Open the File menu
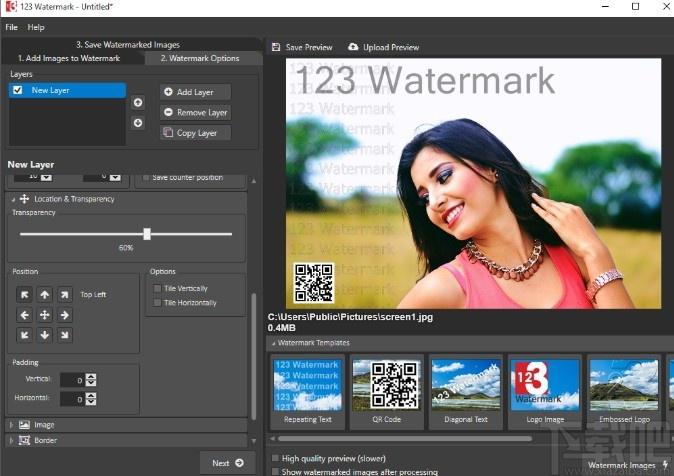The image size is (674, 476). coord(12,27)
